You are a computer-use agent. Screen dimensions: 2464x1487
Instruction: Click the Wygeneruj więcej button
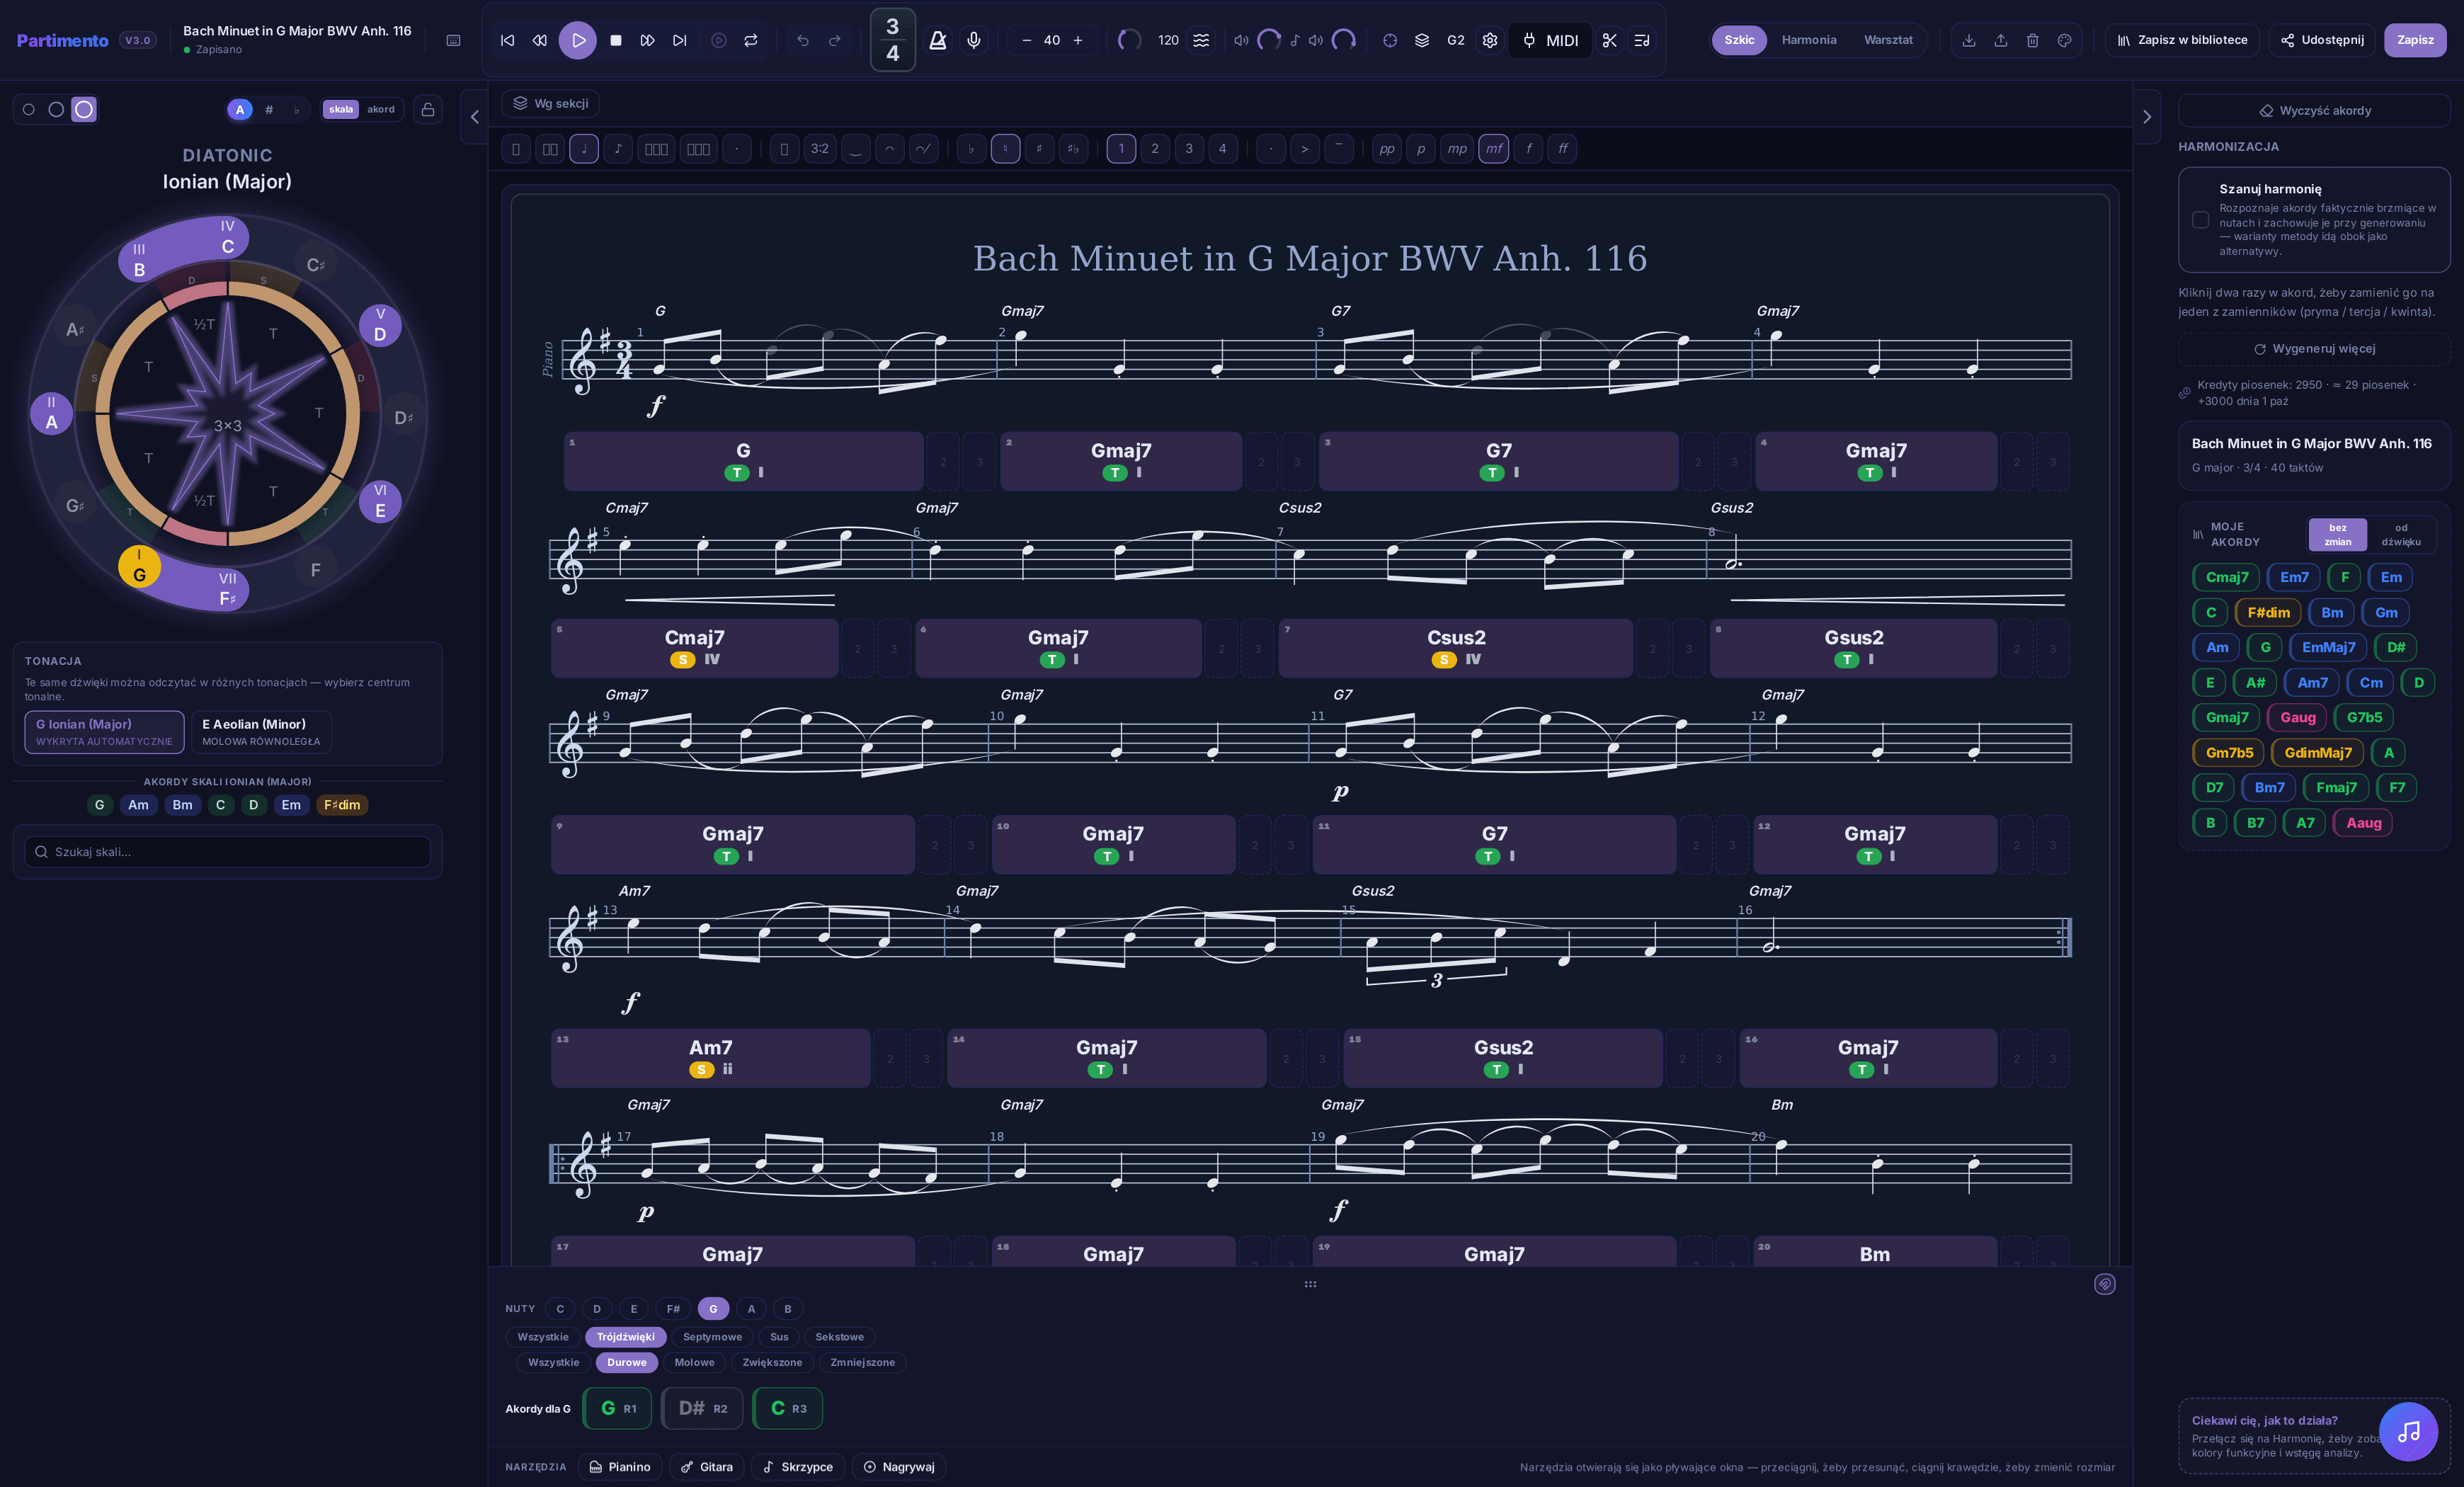pyautogui.click(x=2314, y=348)
